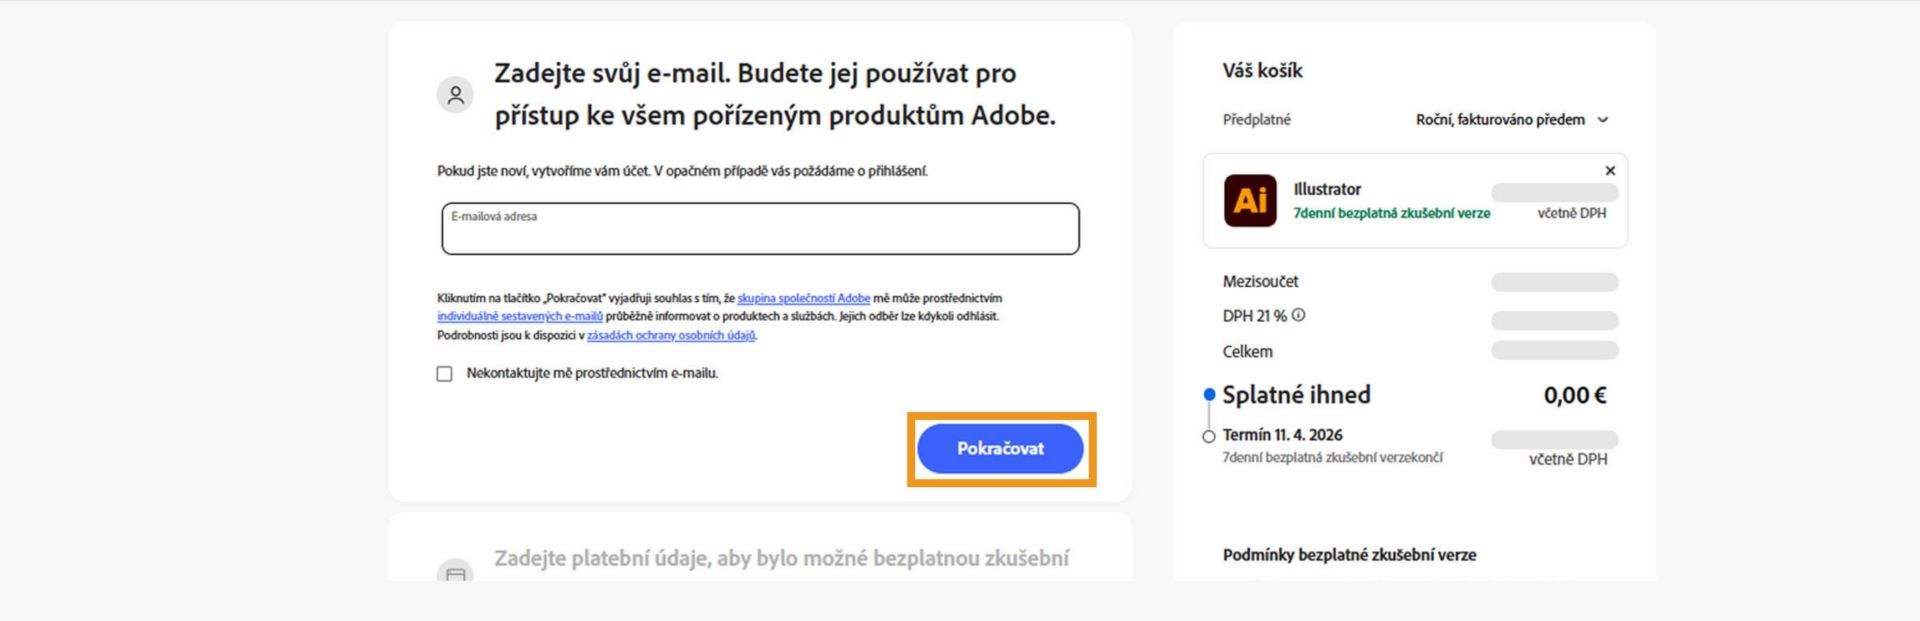
Task: Click the "Pokračovat" button
Action: (1000, 449)
